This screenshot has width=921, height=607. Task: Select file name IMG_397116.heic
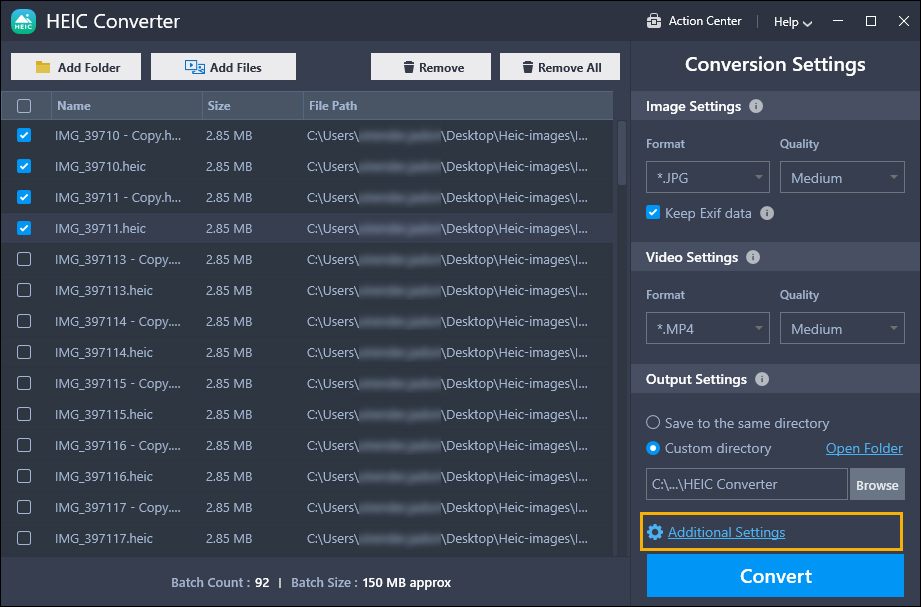[x=104, y=477]
